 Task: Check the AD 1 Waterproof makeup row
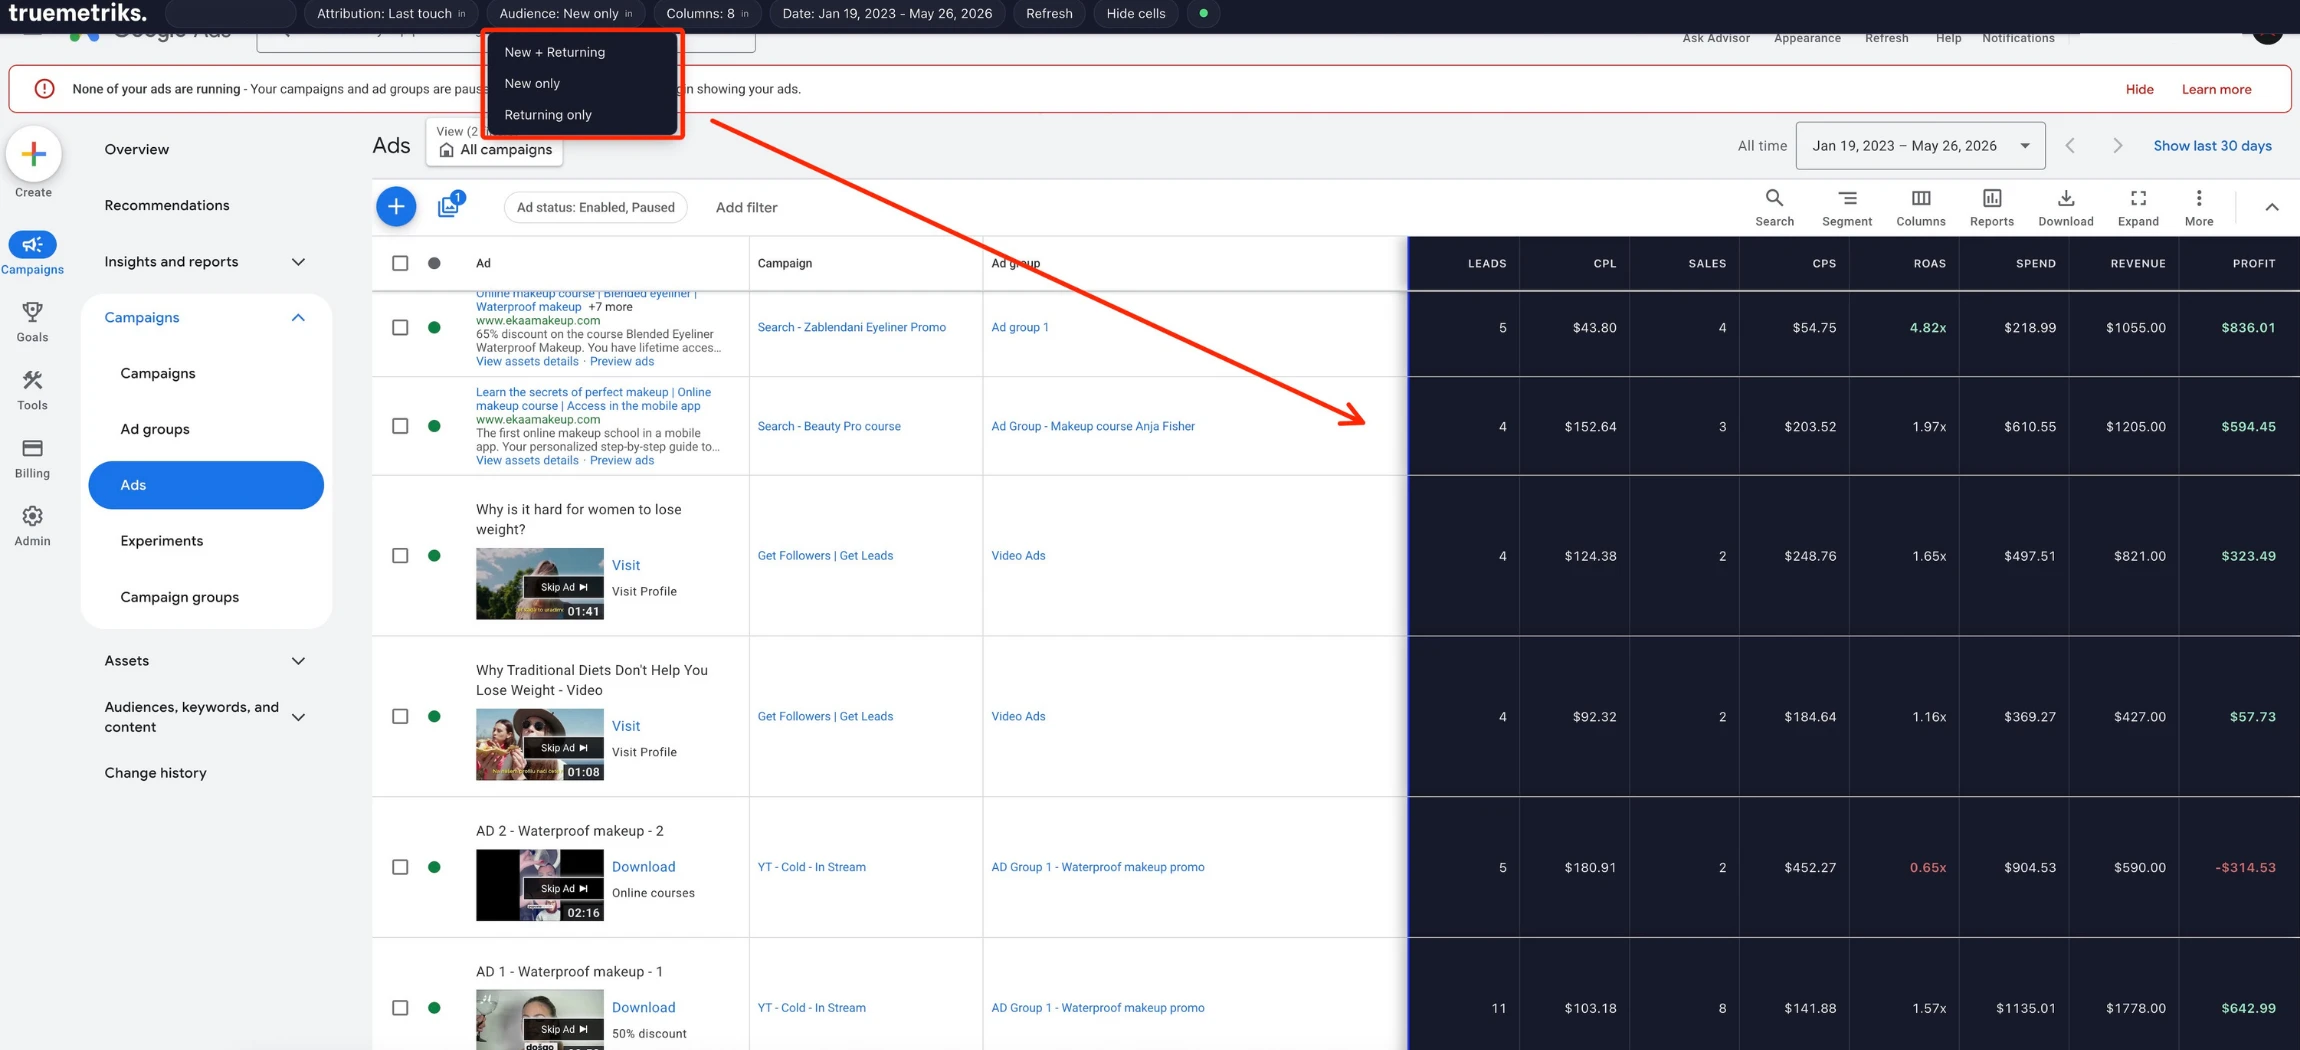[400, 1008]
